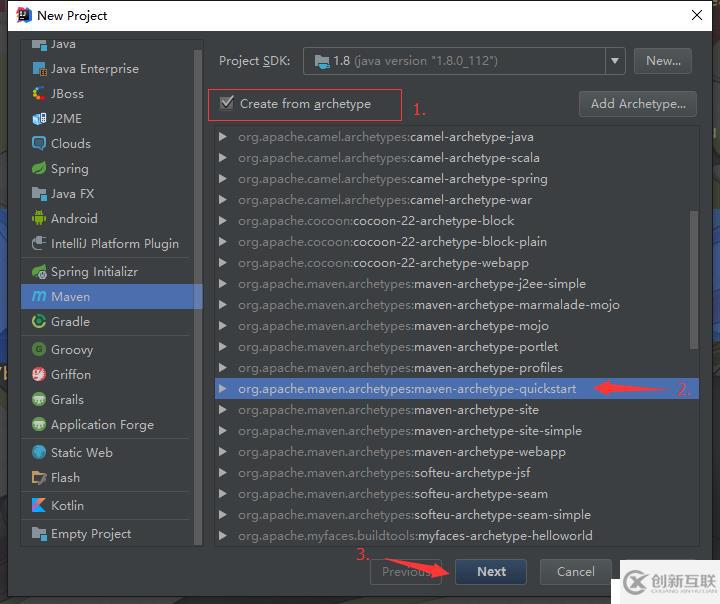720x604 pixels.
Task: Click the Cancel button
Action: pyautogui.click(x=575, y=572)
